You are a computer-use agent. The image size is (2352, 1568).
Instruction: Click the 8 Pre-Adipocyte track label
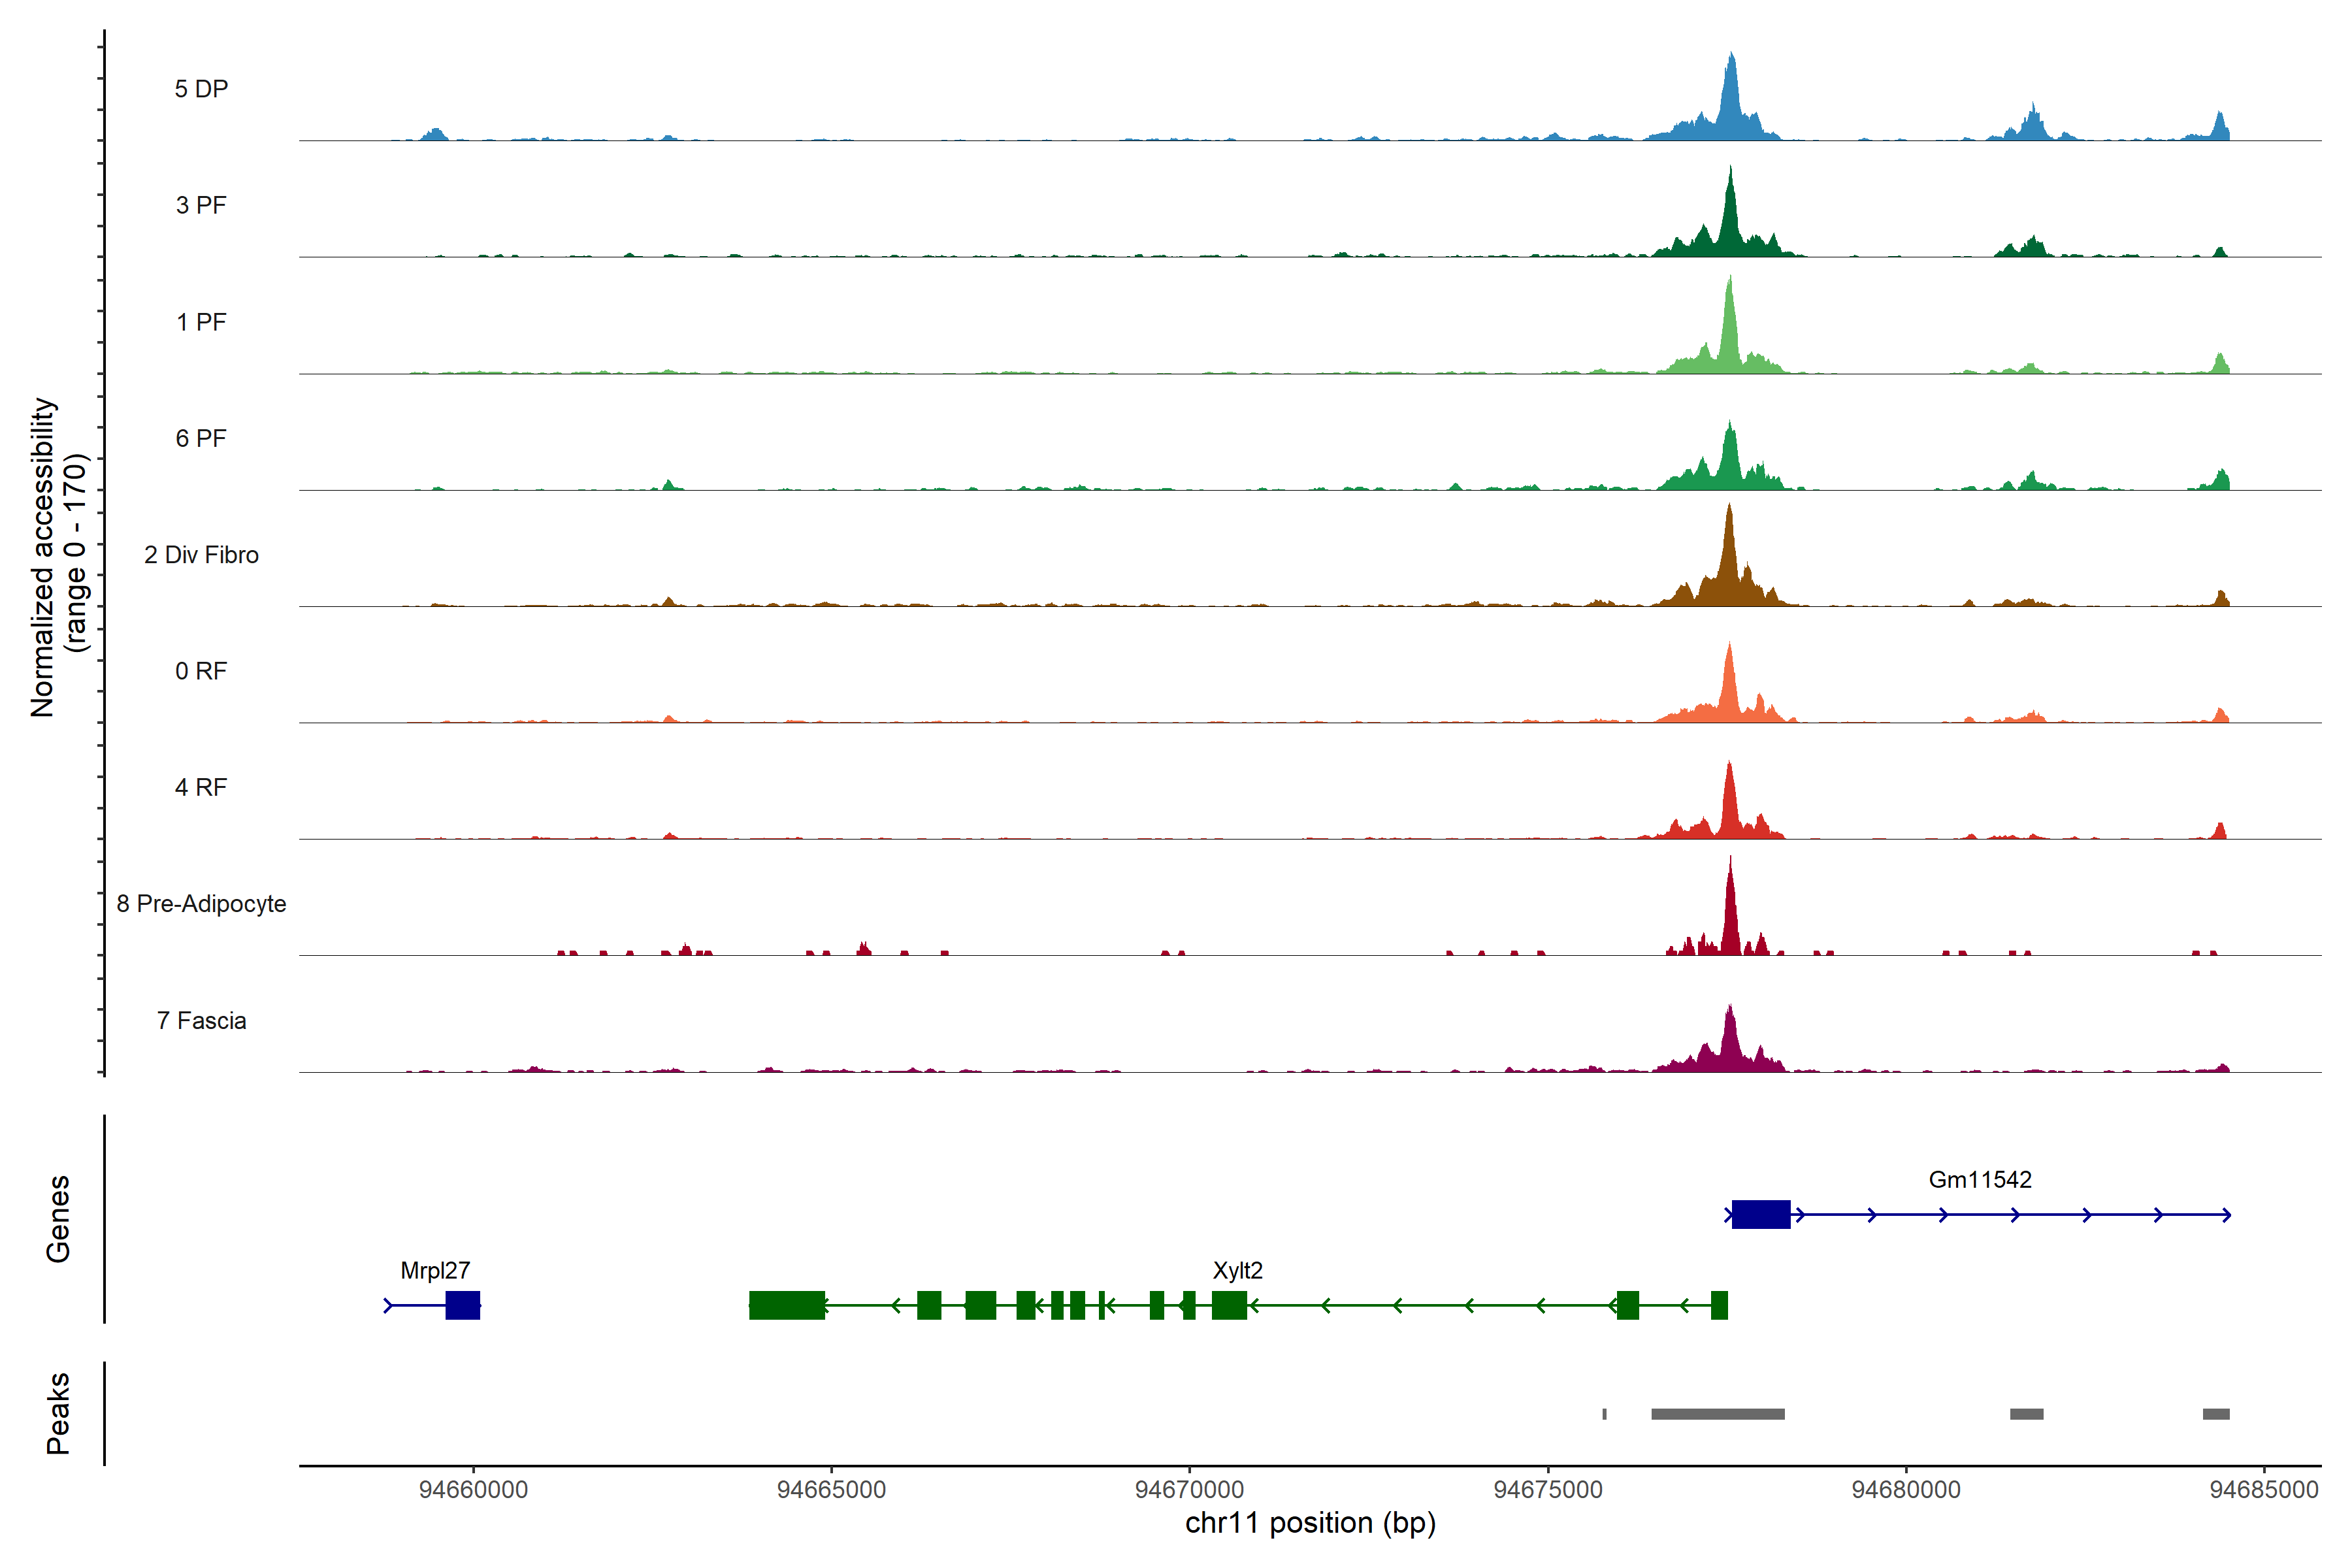tap(201, 904)
